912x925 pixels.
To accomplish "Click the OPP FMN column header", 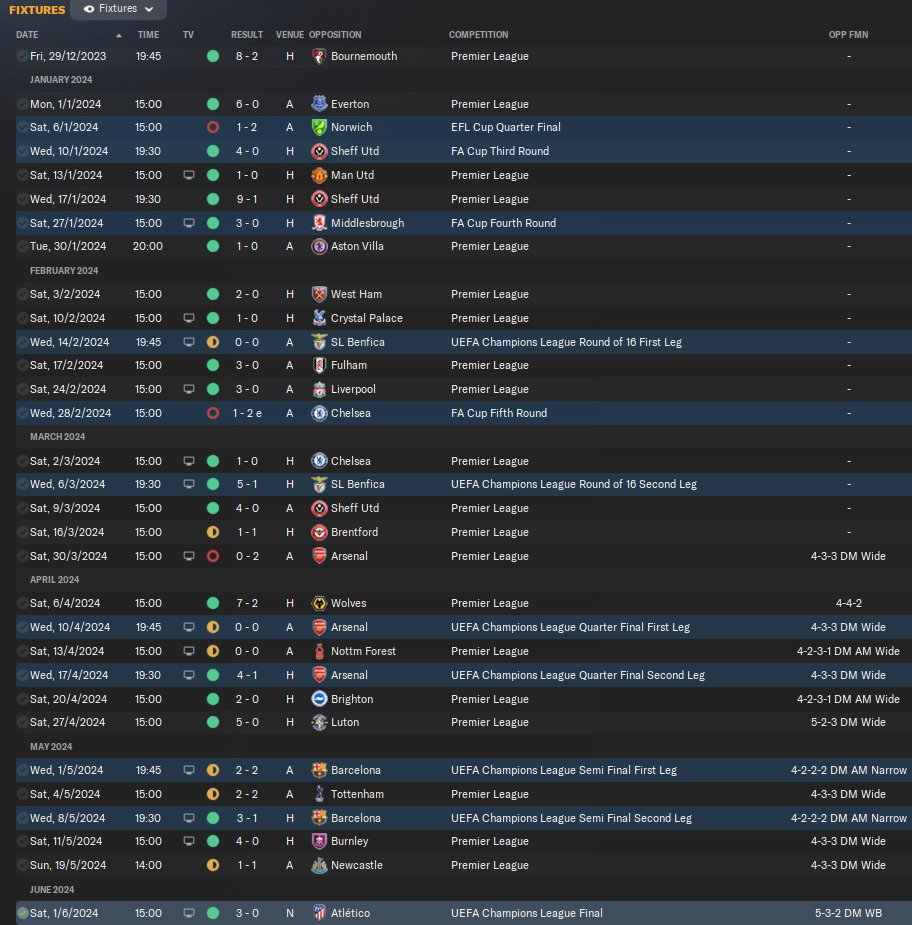I will 848,35.
